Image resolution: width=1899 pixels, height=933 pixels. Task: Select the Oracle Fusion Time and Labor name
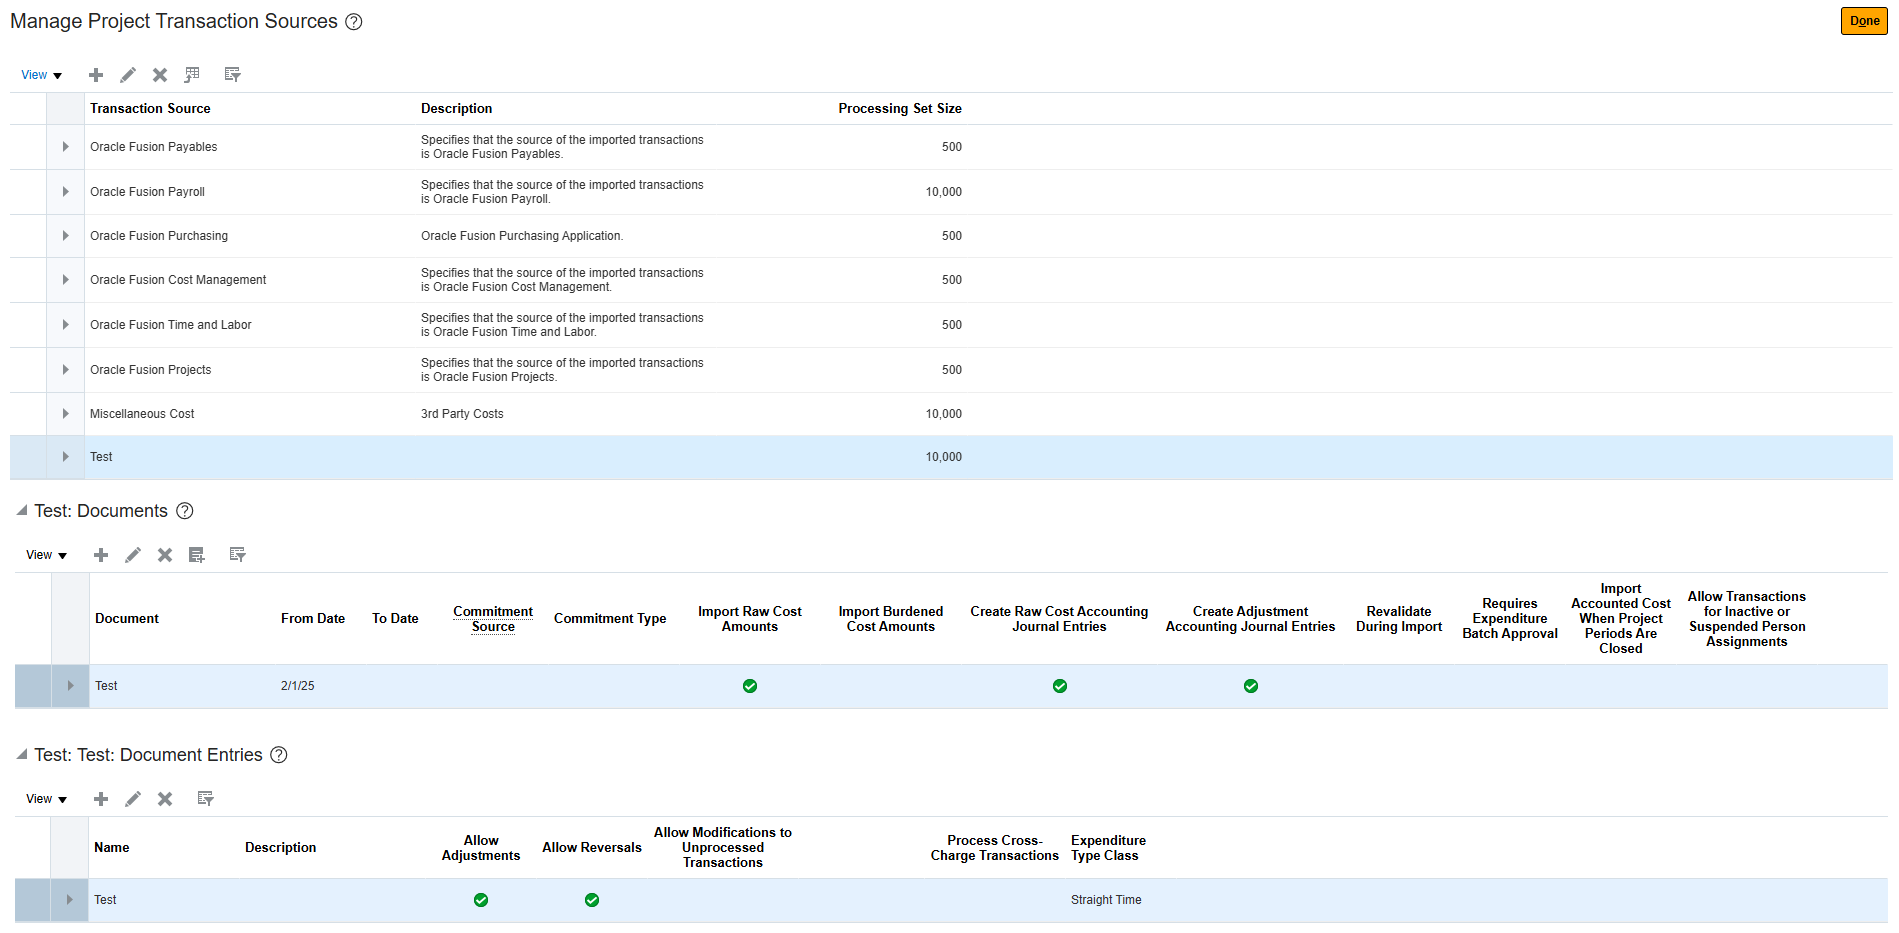171,325
